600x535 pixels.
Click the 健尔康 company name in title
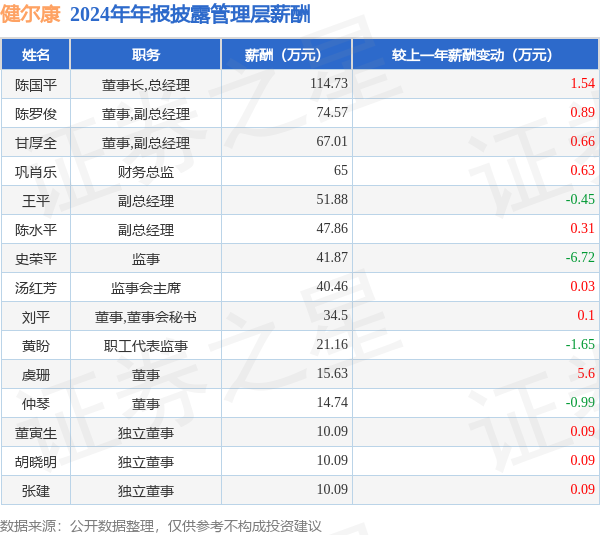tap(31, 14)
